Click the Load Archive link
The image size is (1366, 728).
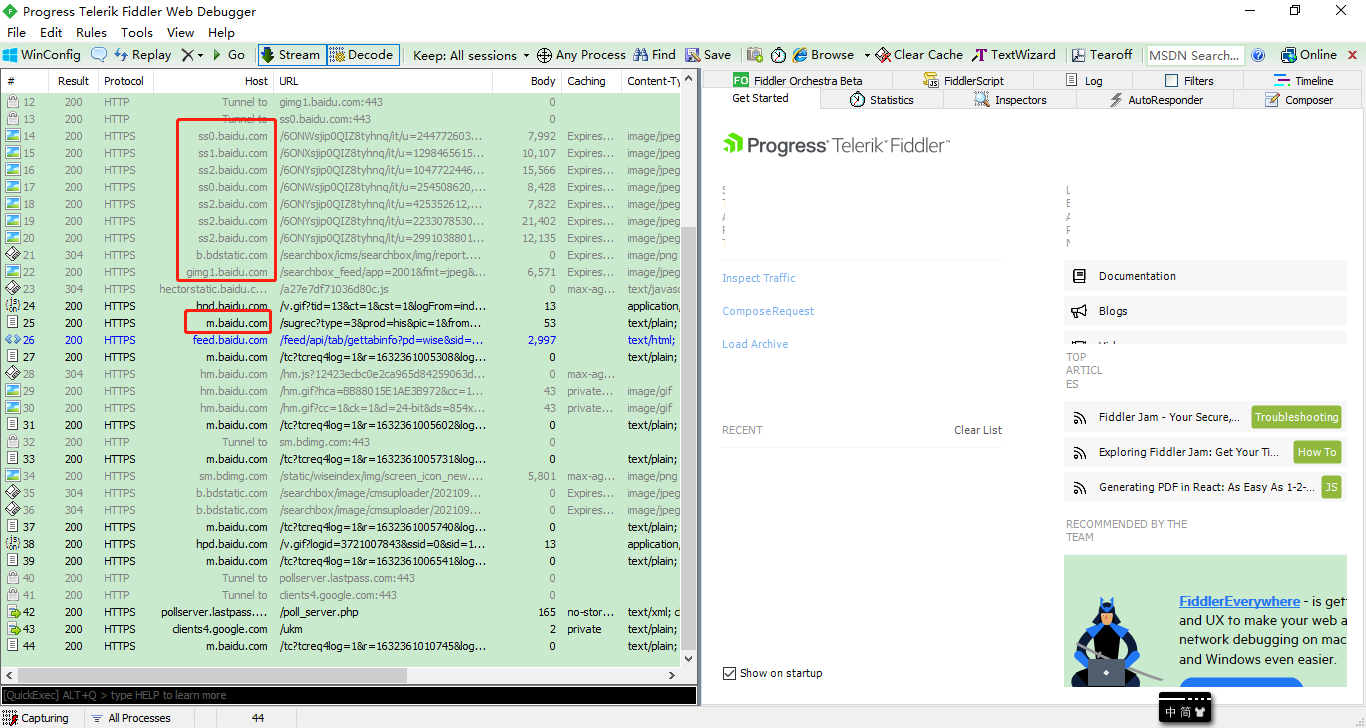coord(755,344)
